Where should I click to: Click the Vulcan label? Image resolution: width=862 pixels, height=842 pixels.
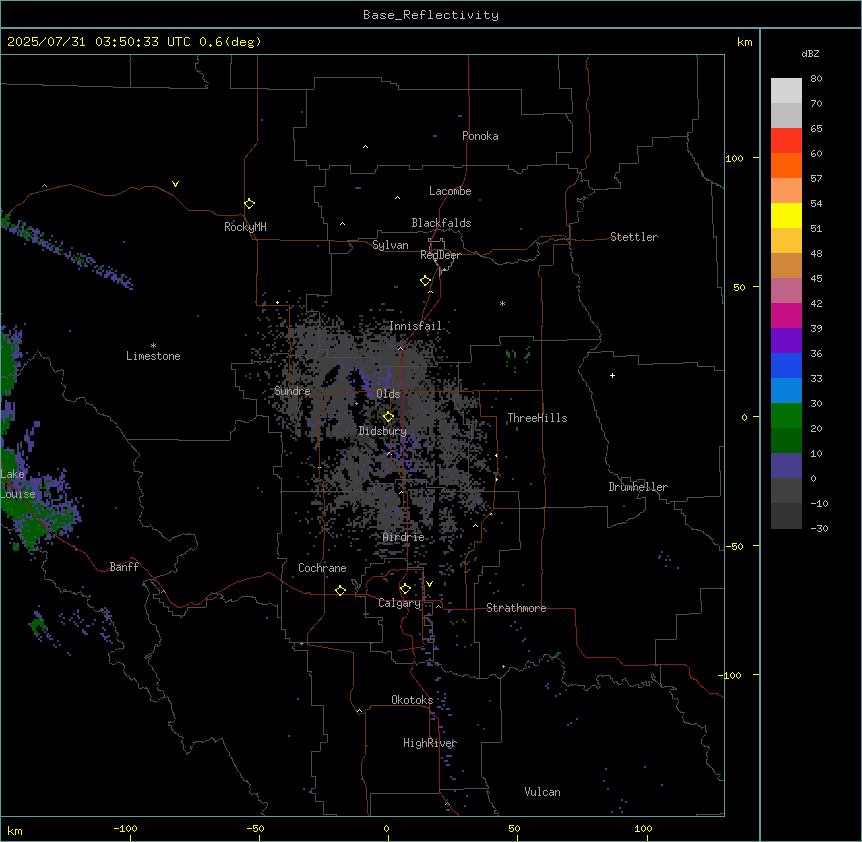pyautogui.click(x=542, y=792)
